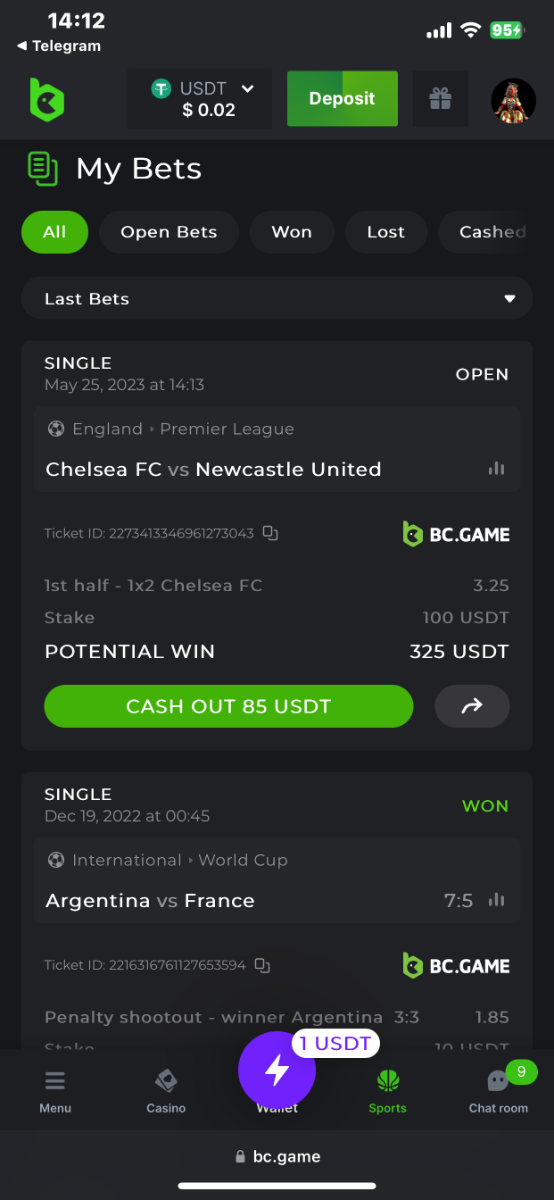The height and width of the screenshot is (1200, 554).
Task: Copy the Chelsea bet ticket ID
Action: 270,534
